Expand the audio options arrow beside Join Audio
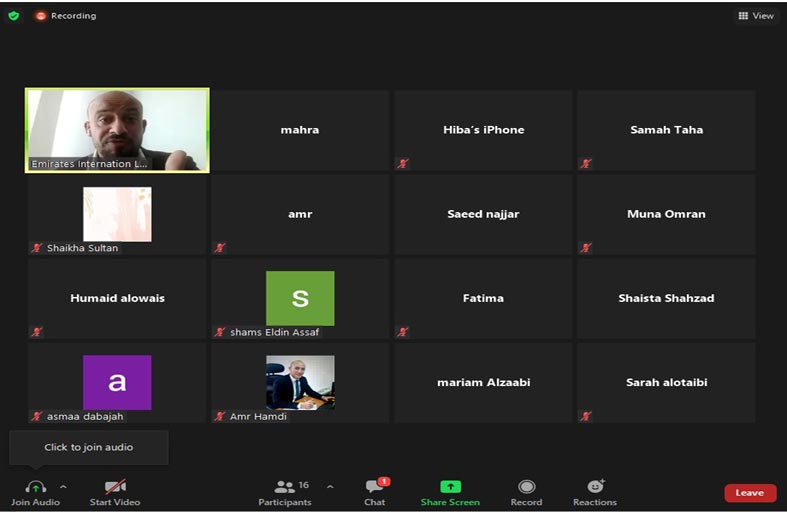The width and height of the screenshot is (787, 512). click(64, 487)
